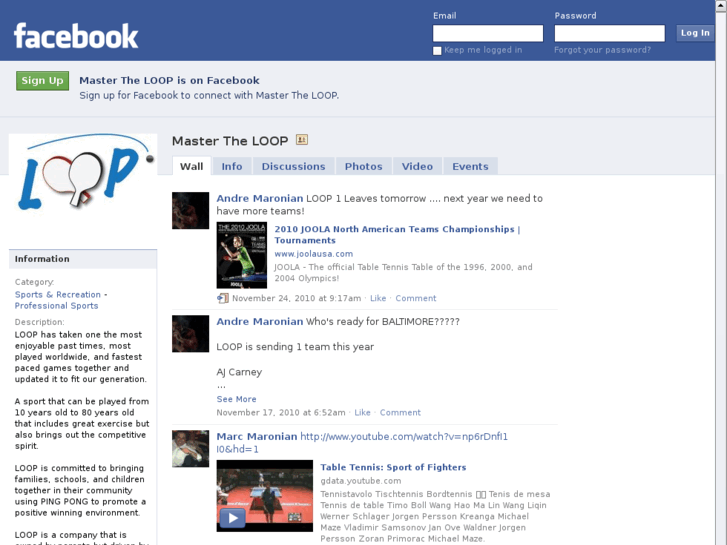The width and height of the screenshot is (727, 545).
Task: Comment on the November 24 post
Action: 415,298
